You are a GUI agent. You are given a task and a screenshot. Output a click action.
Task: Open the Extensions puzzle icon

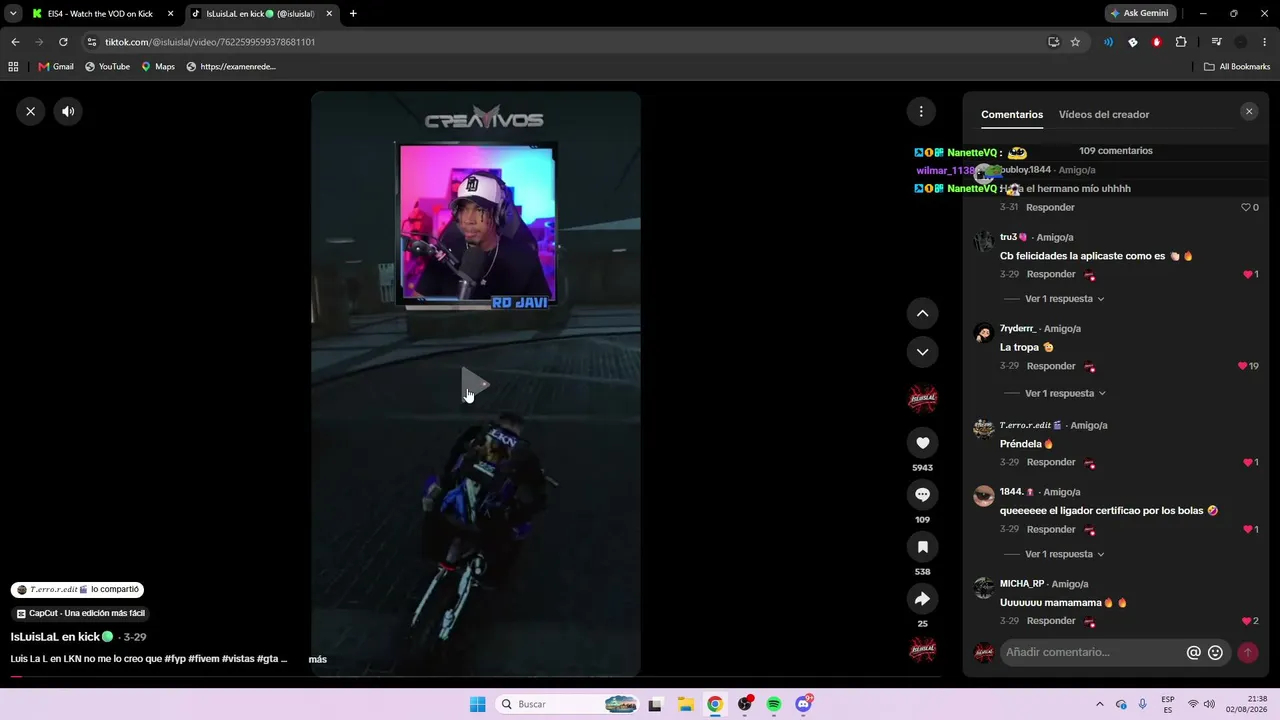point(1181,42)
